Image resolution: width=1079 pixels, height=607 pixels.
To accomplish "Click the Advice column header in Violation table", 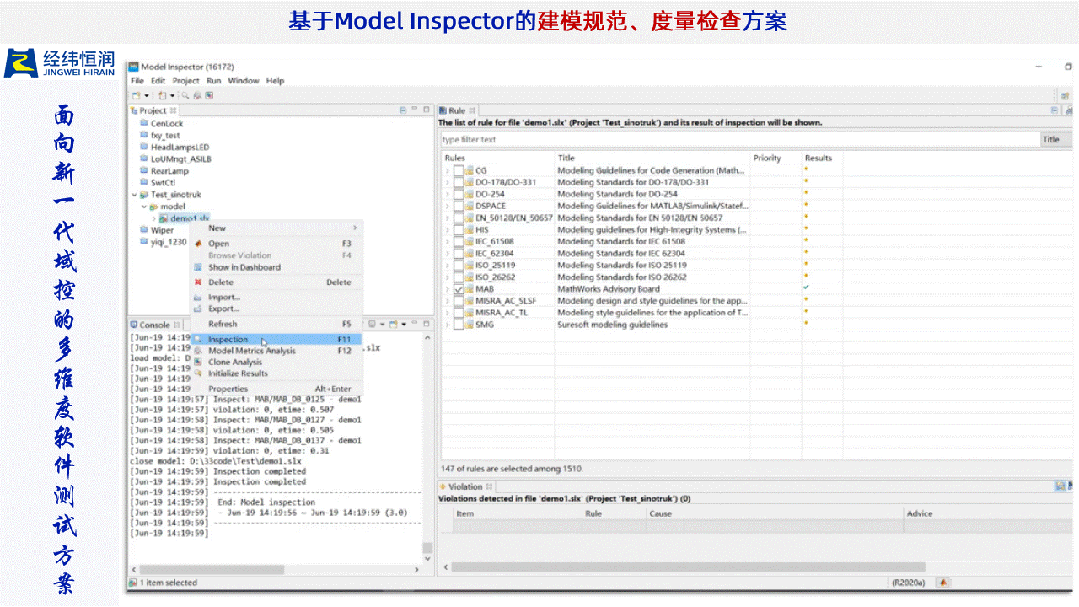I will coord(919,514).
